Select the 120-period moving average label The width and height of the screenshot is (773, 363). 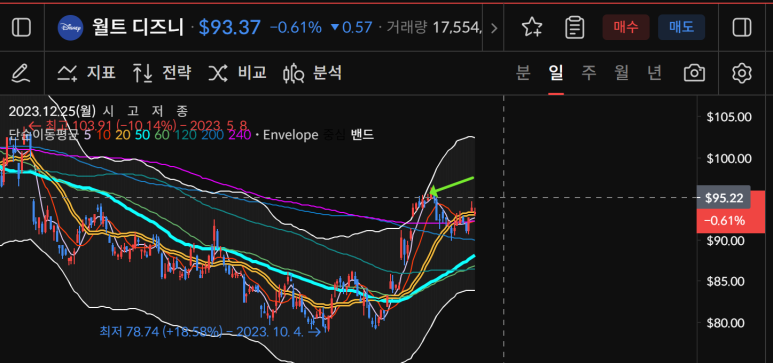pos(184,135)
